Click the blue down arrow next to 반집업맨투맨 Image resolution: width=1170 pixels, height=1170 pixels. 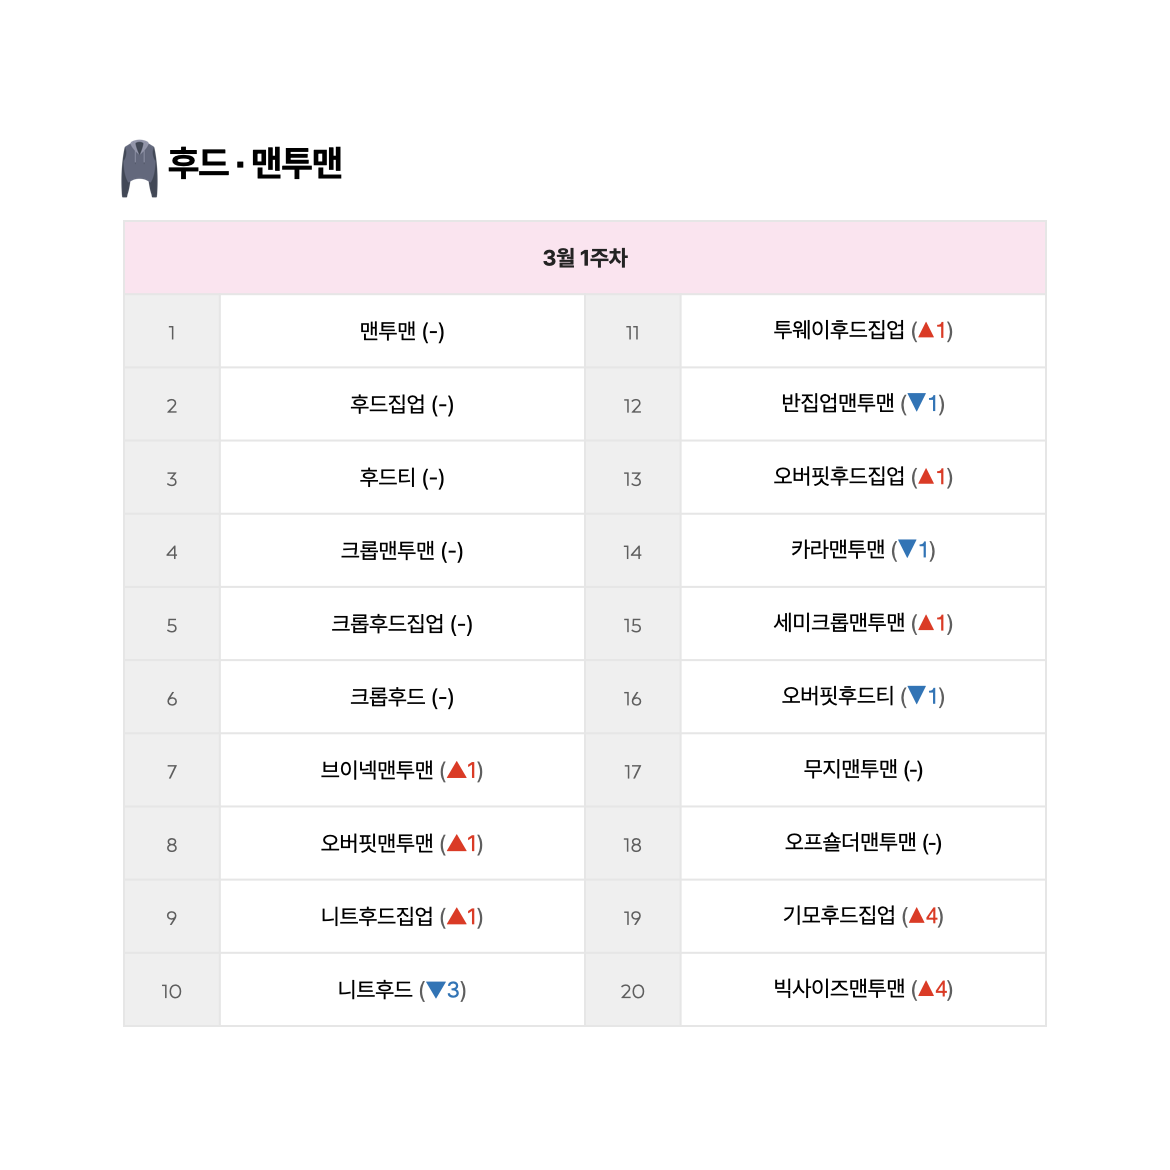[x=916, y=402]
